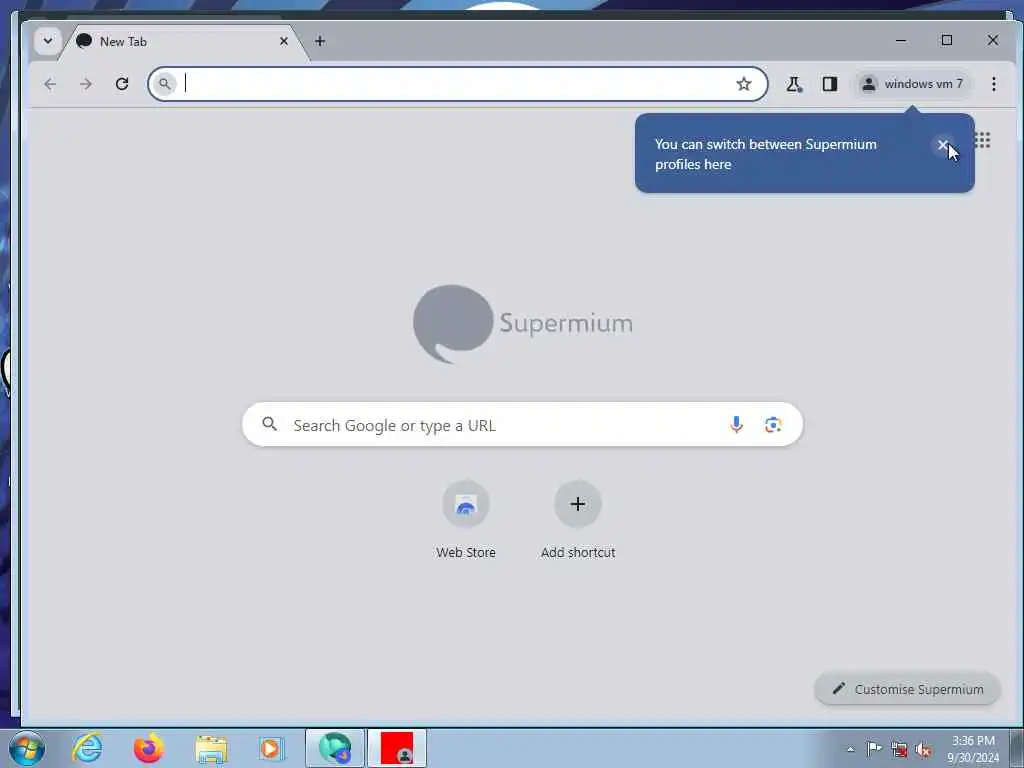Launch Internet Explorer from the taskbar
The height and width of the screenshot is (768, 1024).
tap(88, 748)
